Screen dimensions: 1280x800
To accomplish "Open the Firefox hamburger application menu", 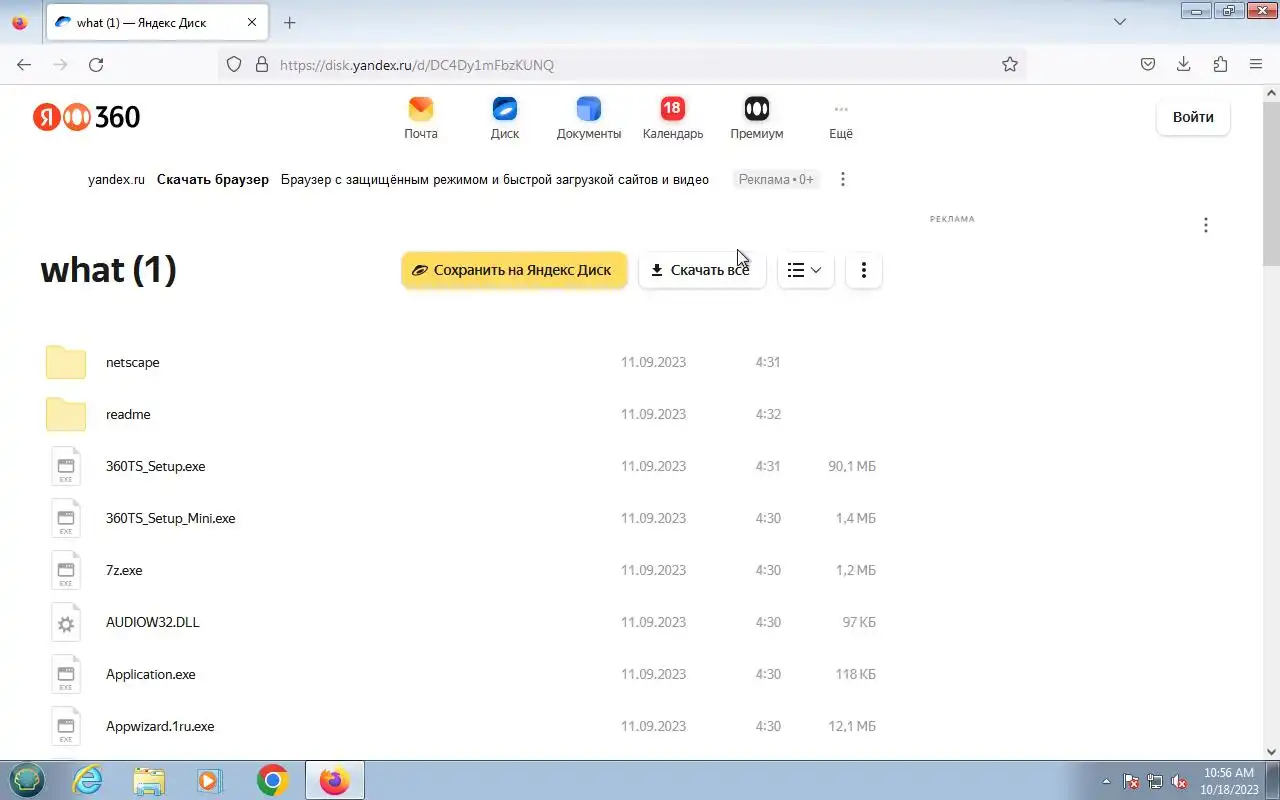I will pyautogui.click(x=1256, y=64).
